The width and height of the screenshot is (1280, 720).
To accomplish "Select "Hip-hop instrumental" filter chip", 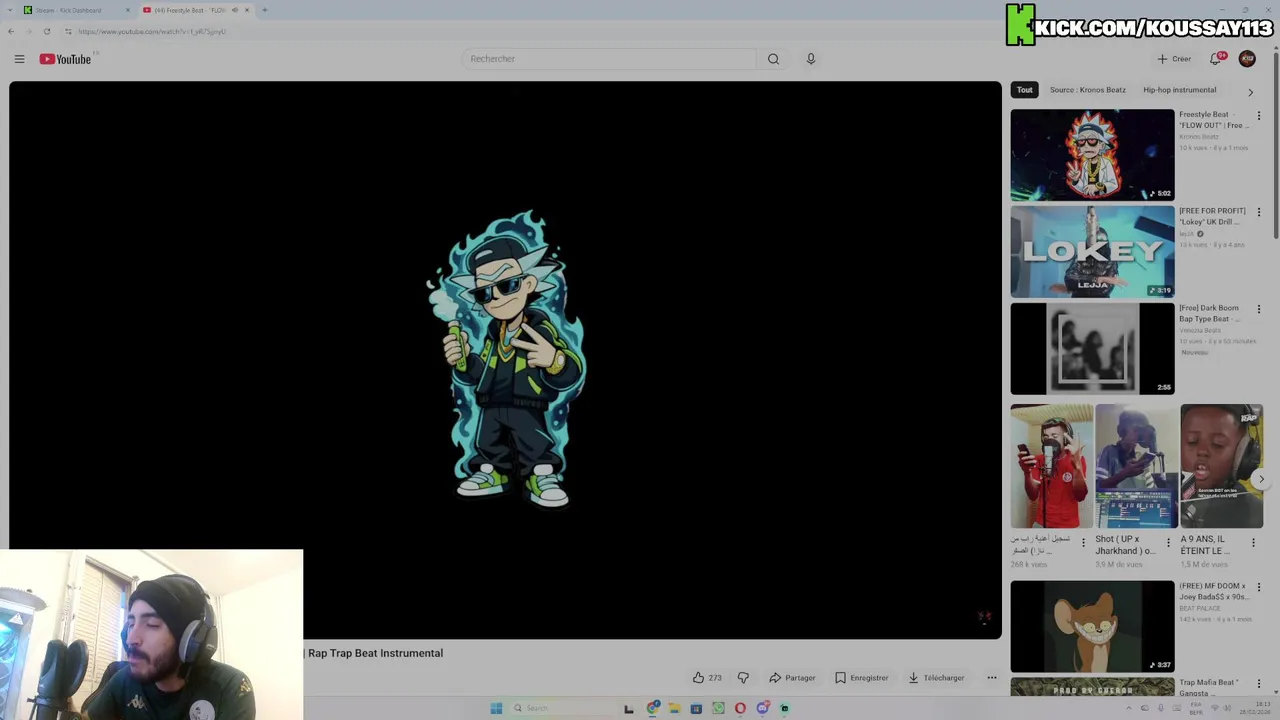I will tap(1180, 90).
